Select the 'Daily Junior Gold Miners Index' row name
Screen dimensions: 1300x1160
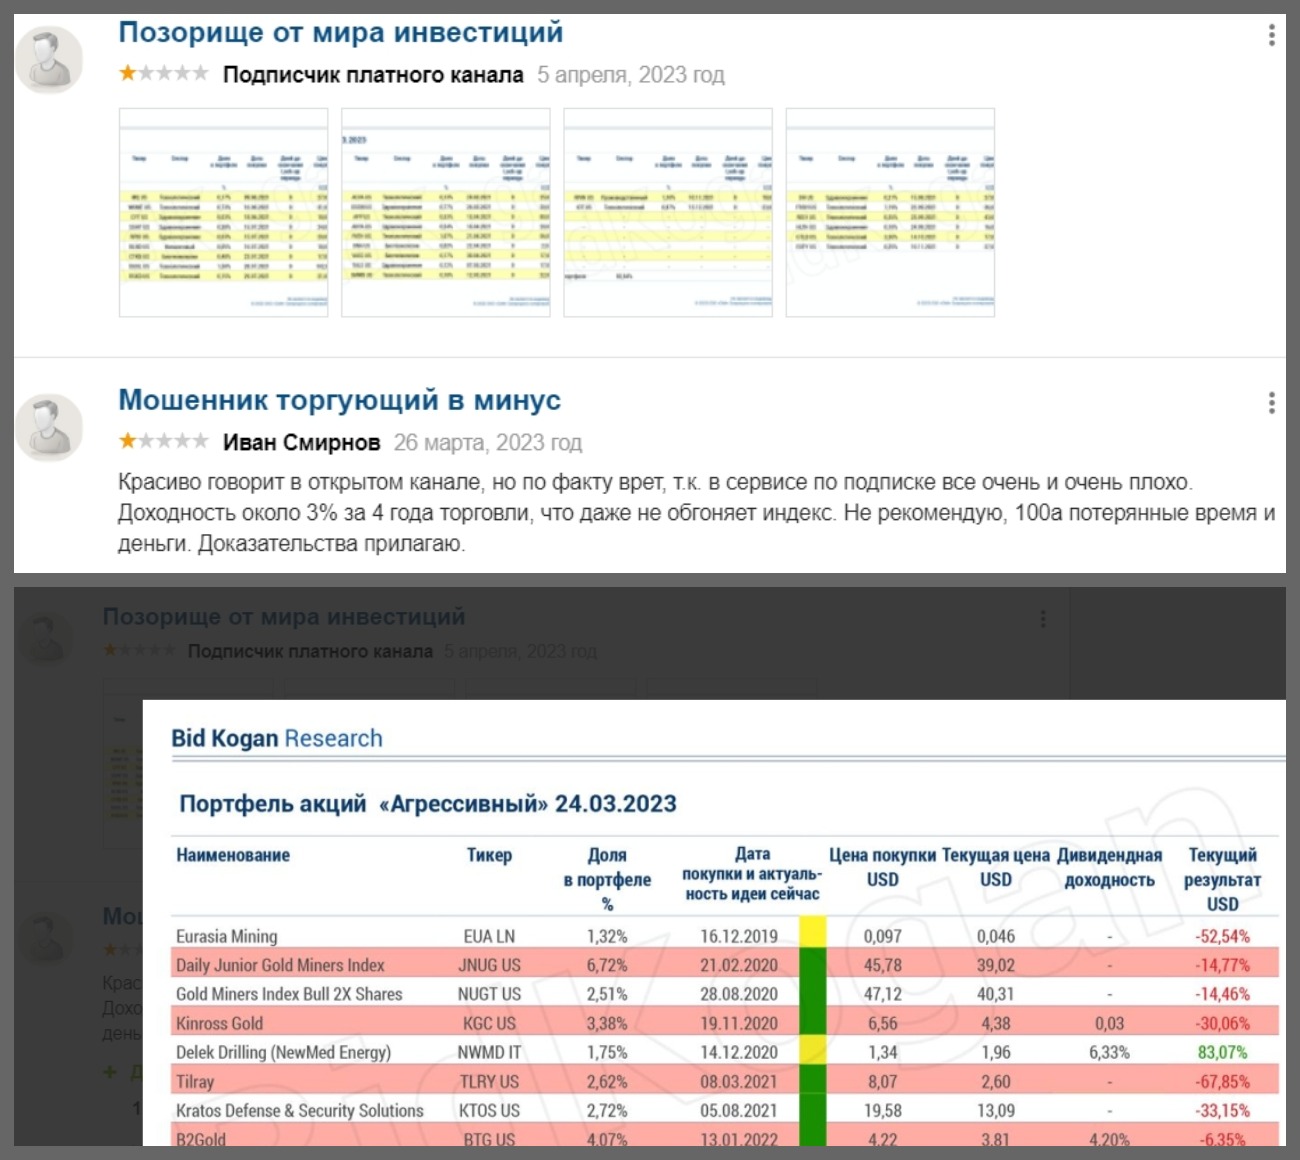(x=280, y=965)
